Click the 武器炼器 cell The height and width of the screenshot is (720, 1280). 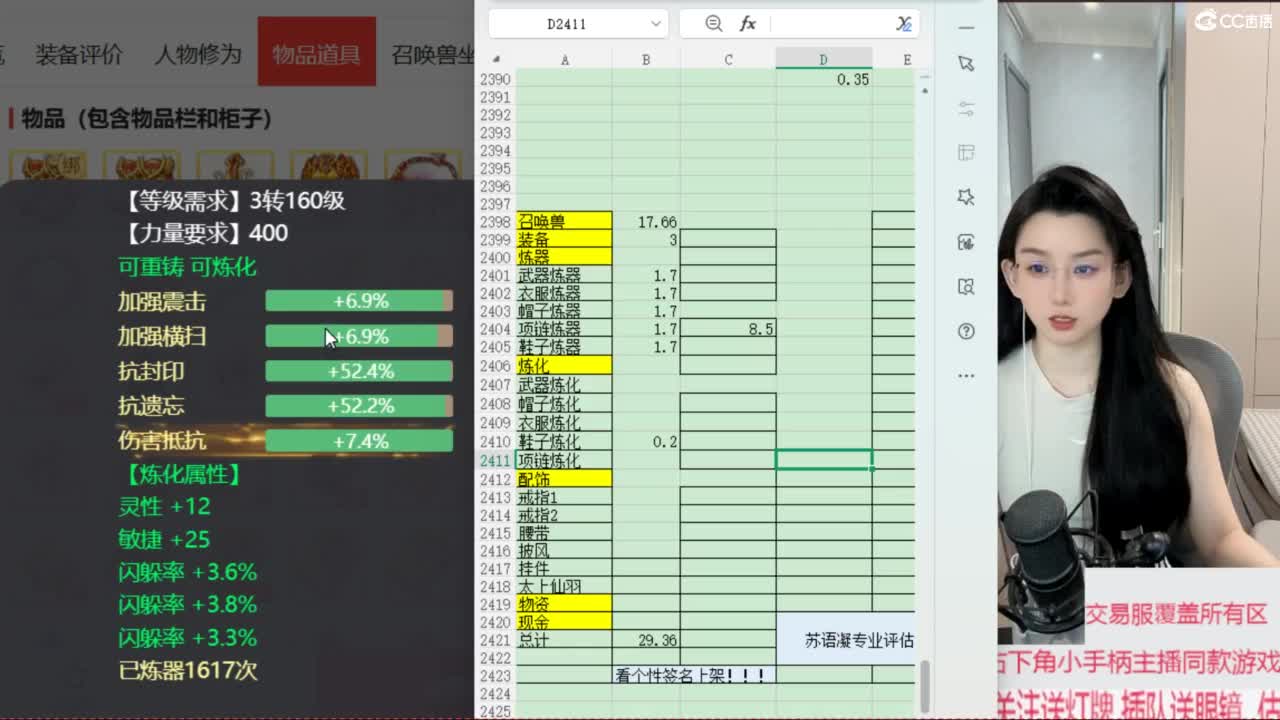click(x=564, y=276)
